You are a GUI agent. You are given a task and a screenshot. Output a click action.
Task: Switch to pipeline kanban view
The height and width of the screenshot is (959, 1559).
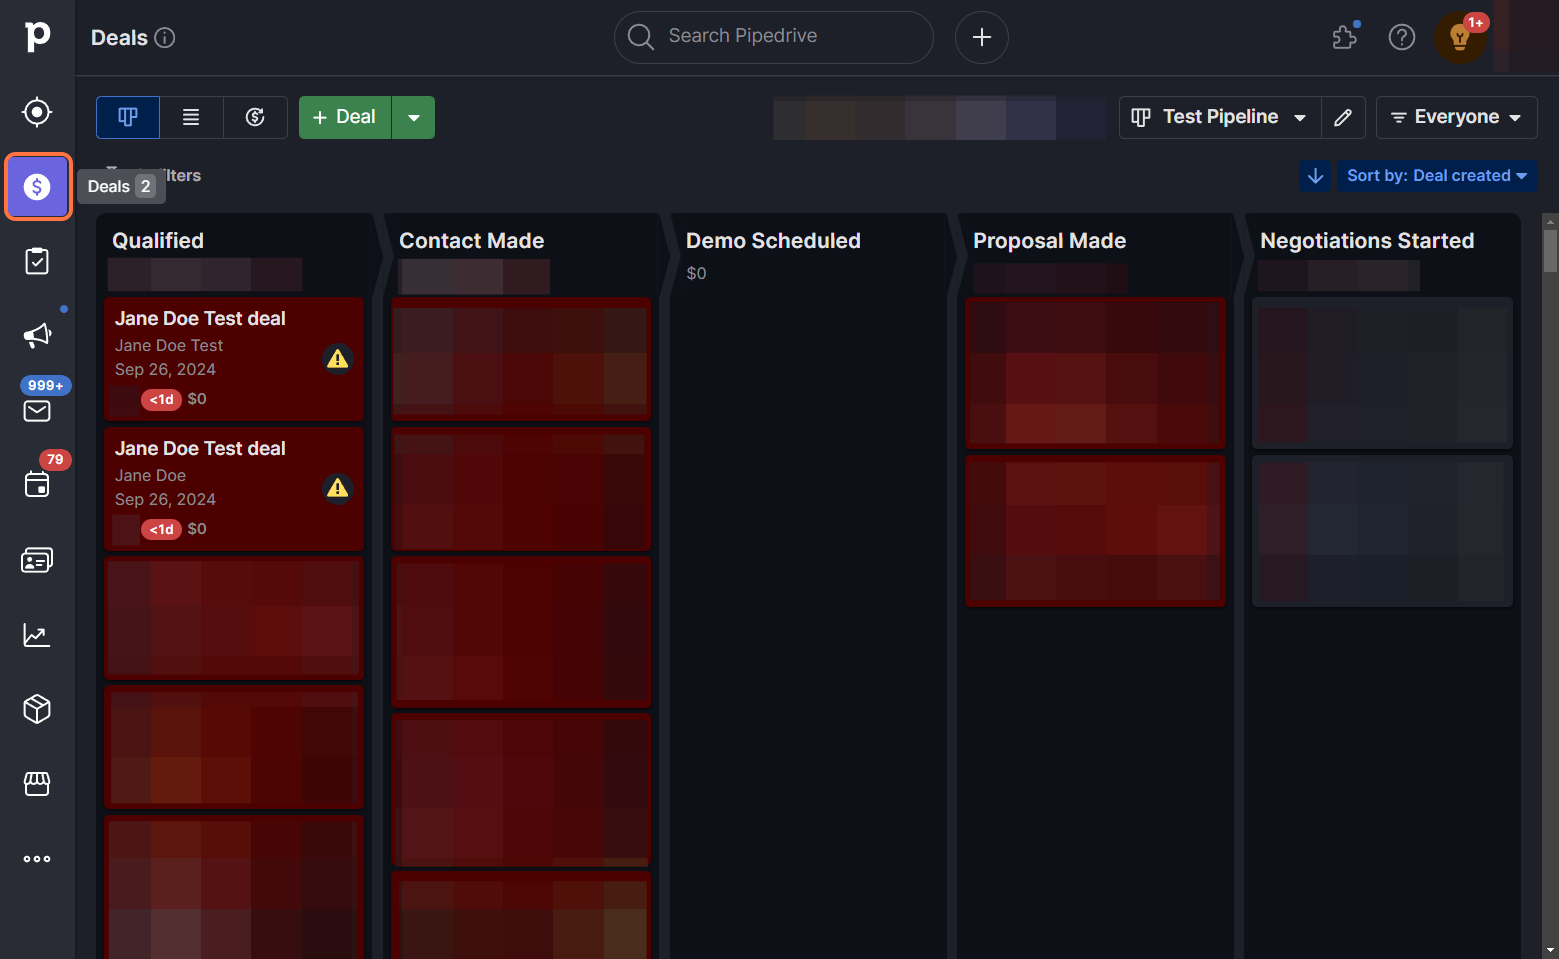[128, 117]
